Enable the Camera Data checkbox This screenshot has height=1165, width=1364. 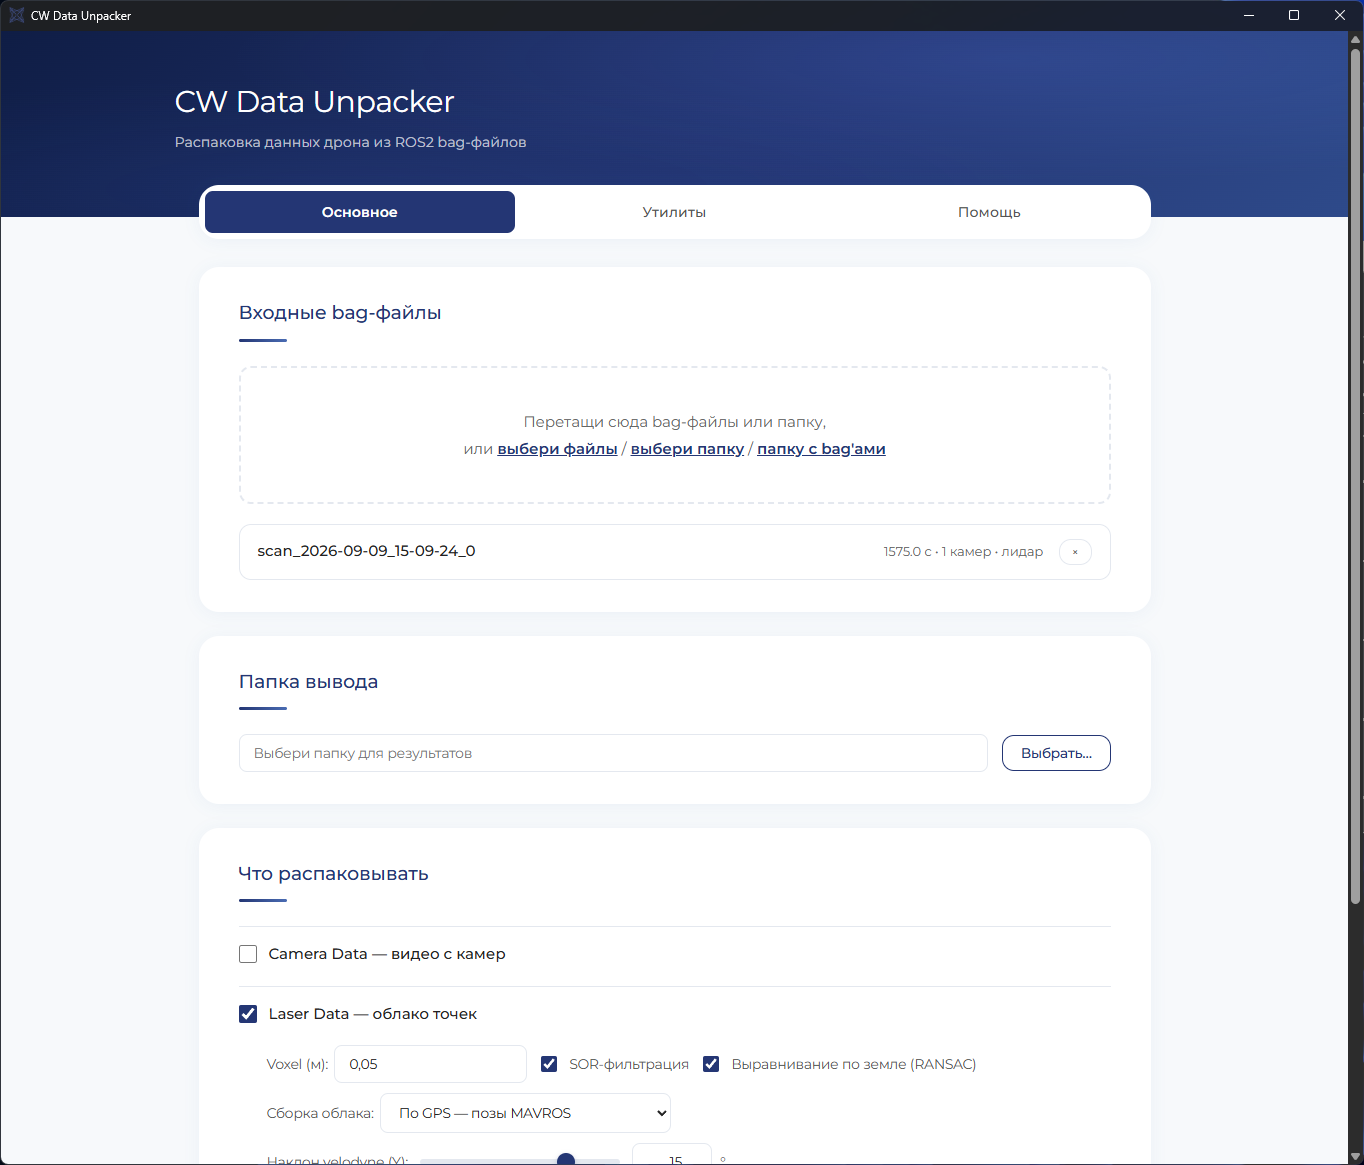click(x=248, y=954)
